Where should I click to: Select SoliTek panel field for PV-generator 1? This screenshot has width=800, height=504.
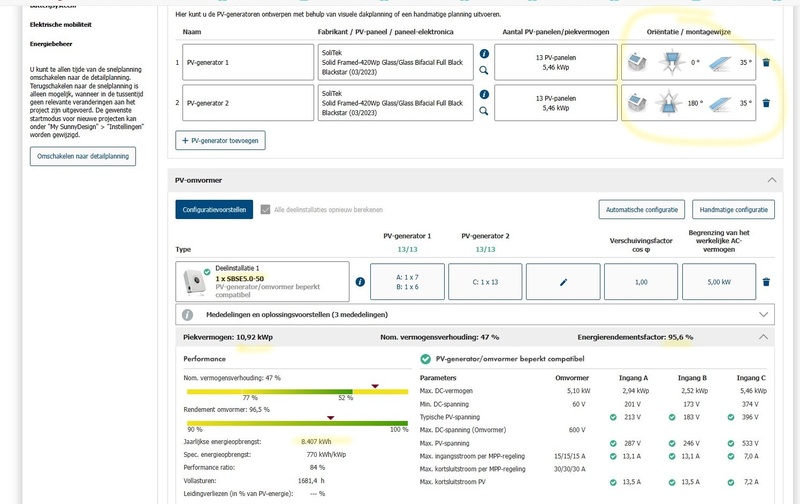[395, 62]
